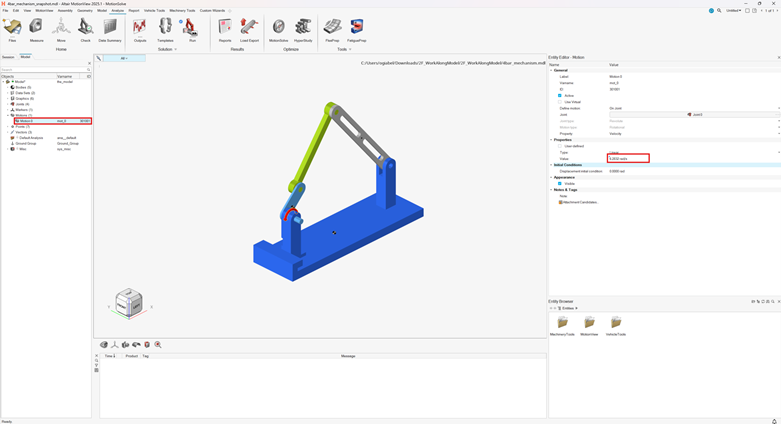Click the Entities breadcrumb in Entity Browser

[x=568, y=308]
